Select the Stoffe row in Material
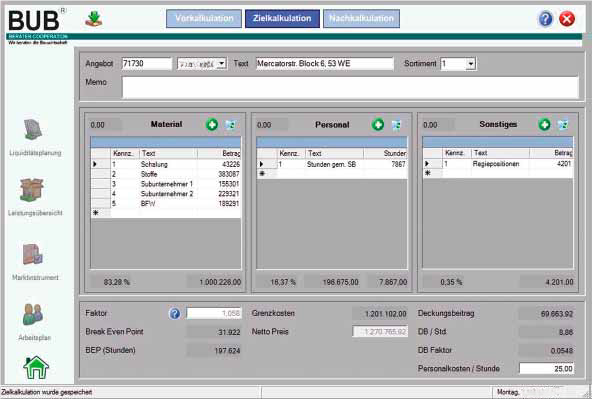This screenshot has width=592, height=399. 166,174
